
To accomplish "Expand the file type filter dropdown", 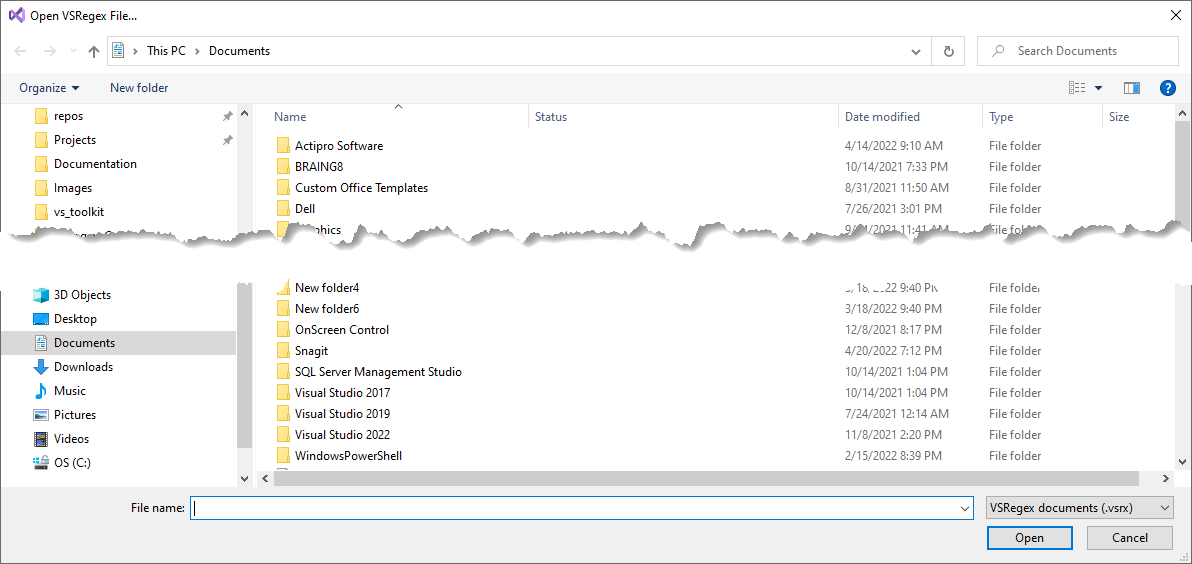I will pos(1079,508).
